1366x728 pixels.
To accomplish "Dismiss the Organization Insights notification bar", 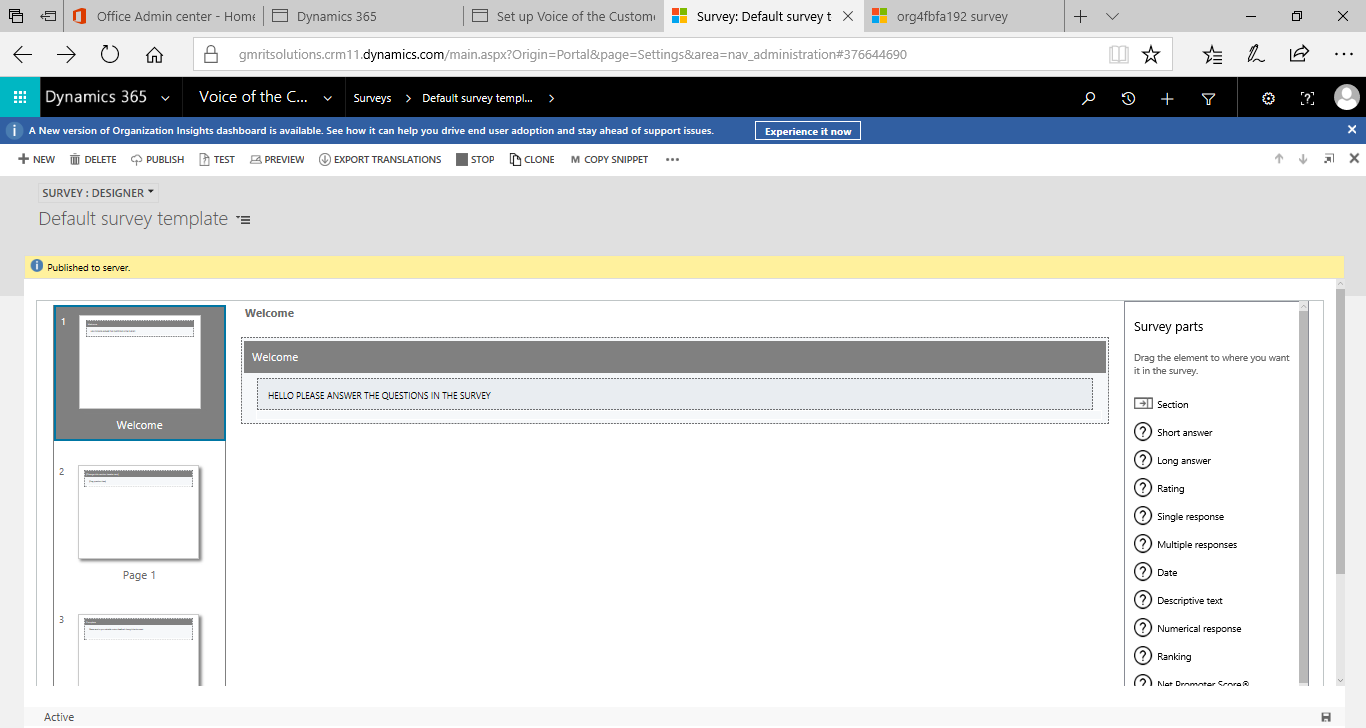I will click(1352, 130).
